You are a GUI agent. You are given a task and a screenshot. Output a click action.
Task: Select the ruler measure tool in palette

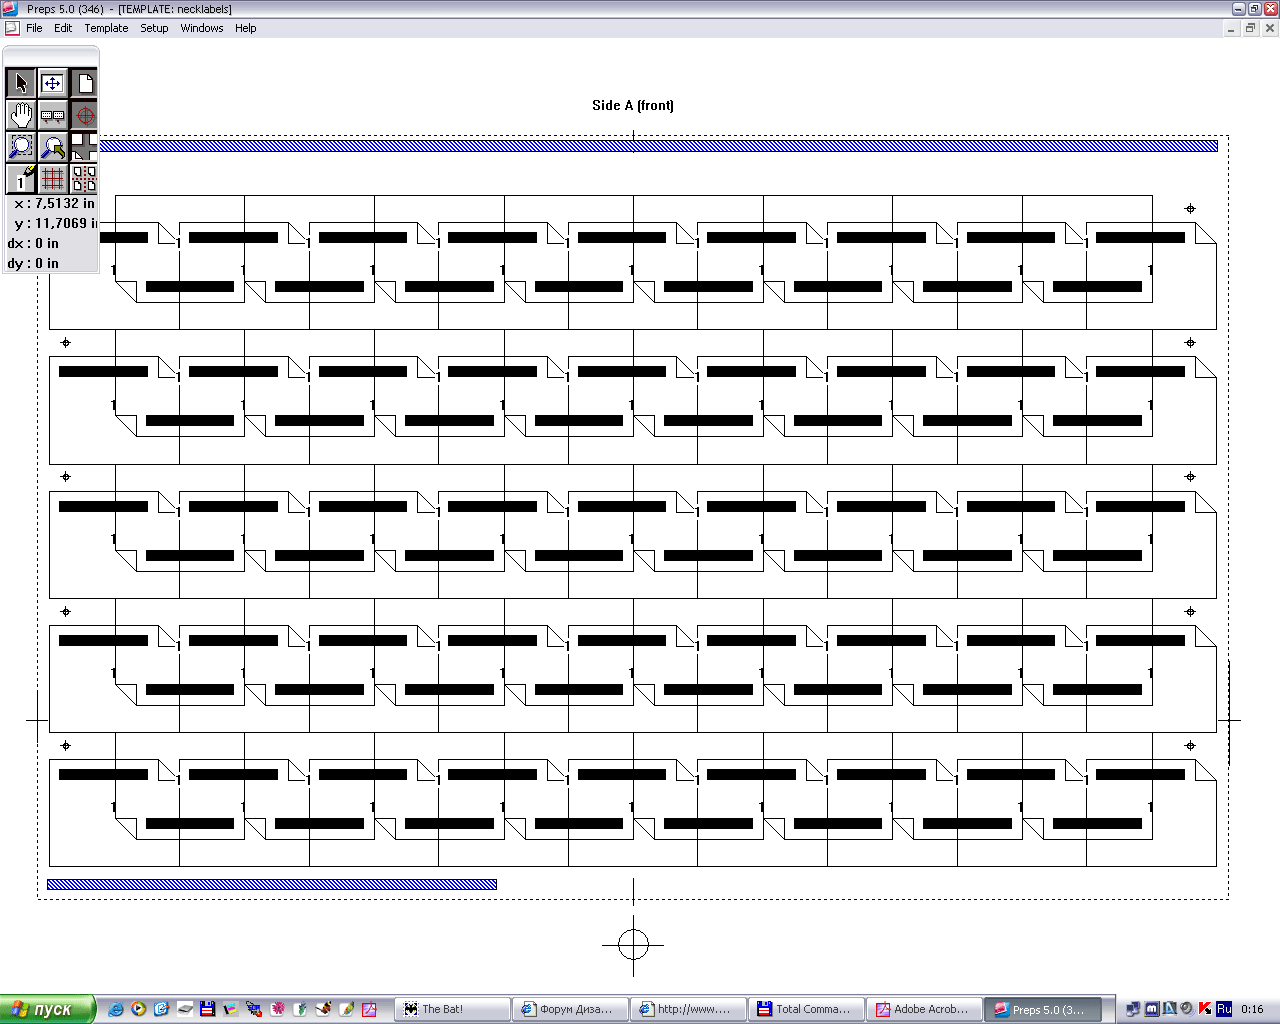tap(52, 115)
